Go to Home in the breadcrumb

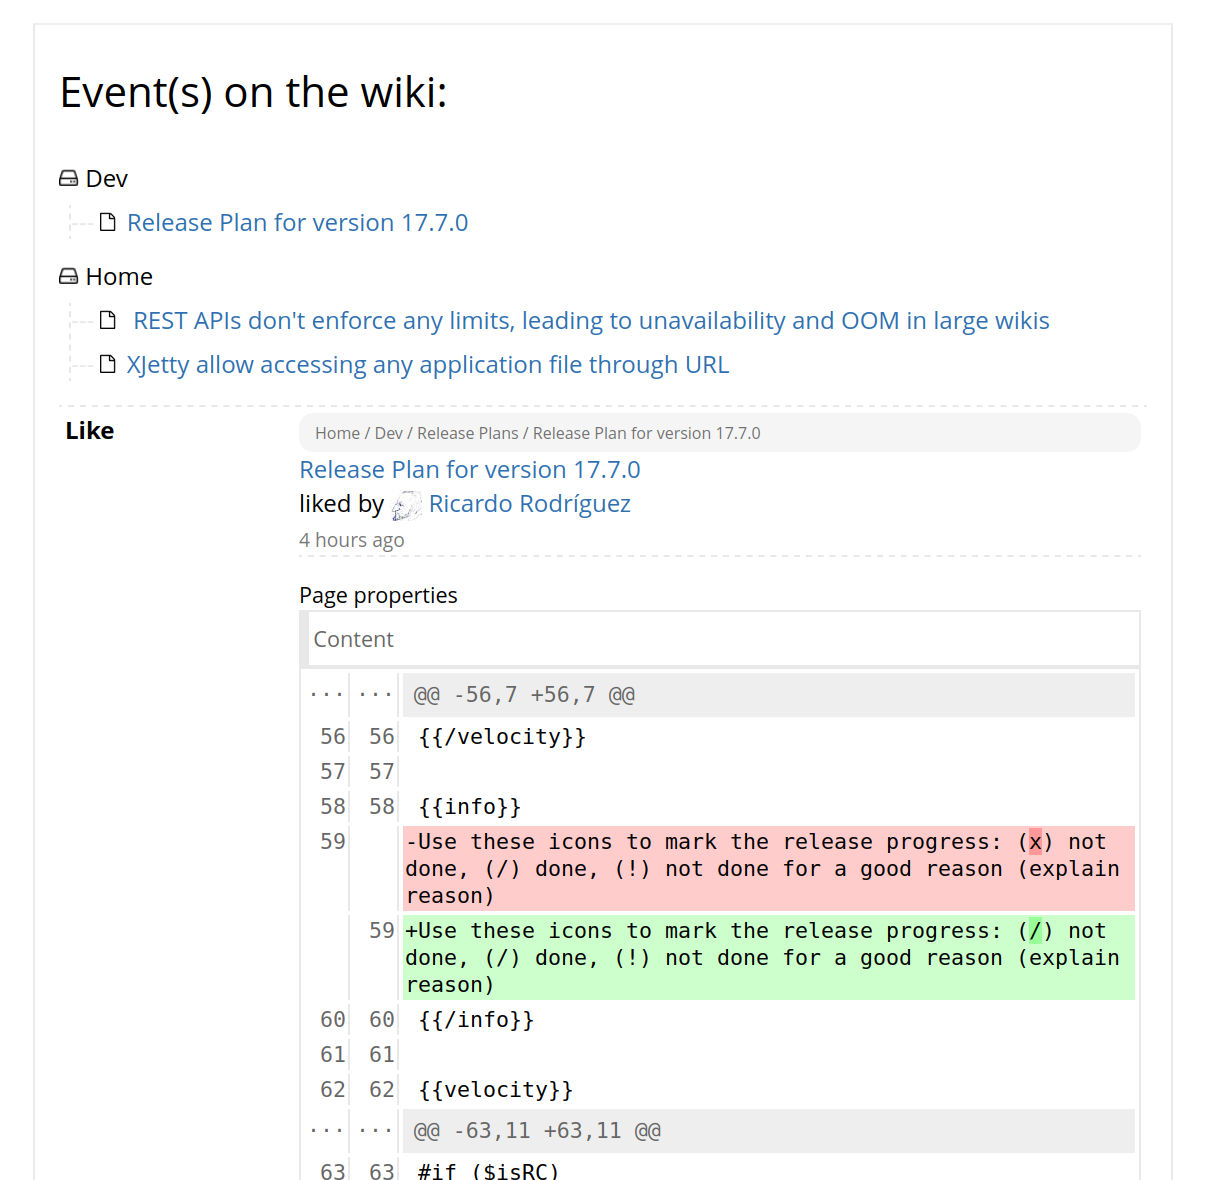[x=337, y=433]
